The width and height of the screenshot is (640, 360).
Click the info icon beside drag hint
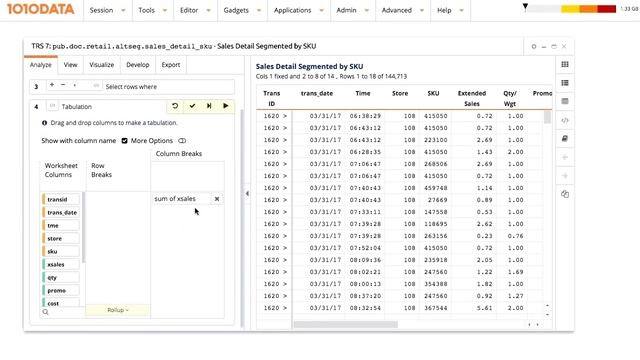point(44,123)
